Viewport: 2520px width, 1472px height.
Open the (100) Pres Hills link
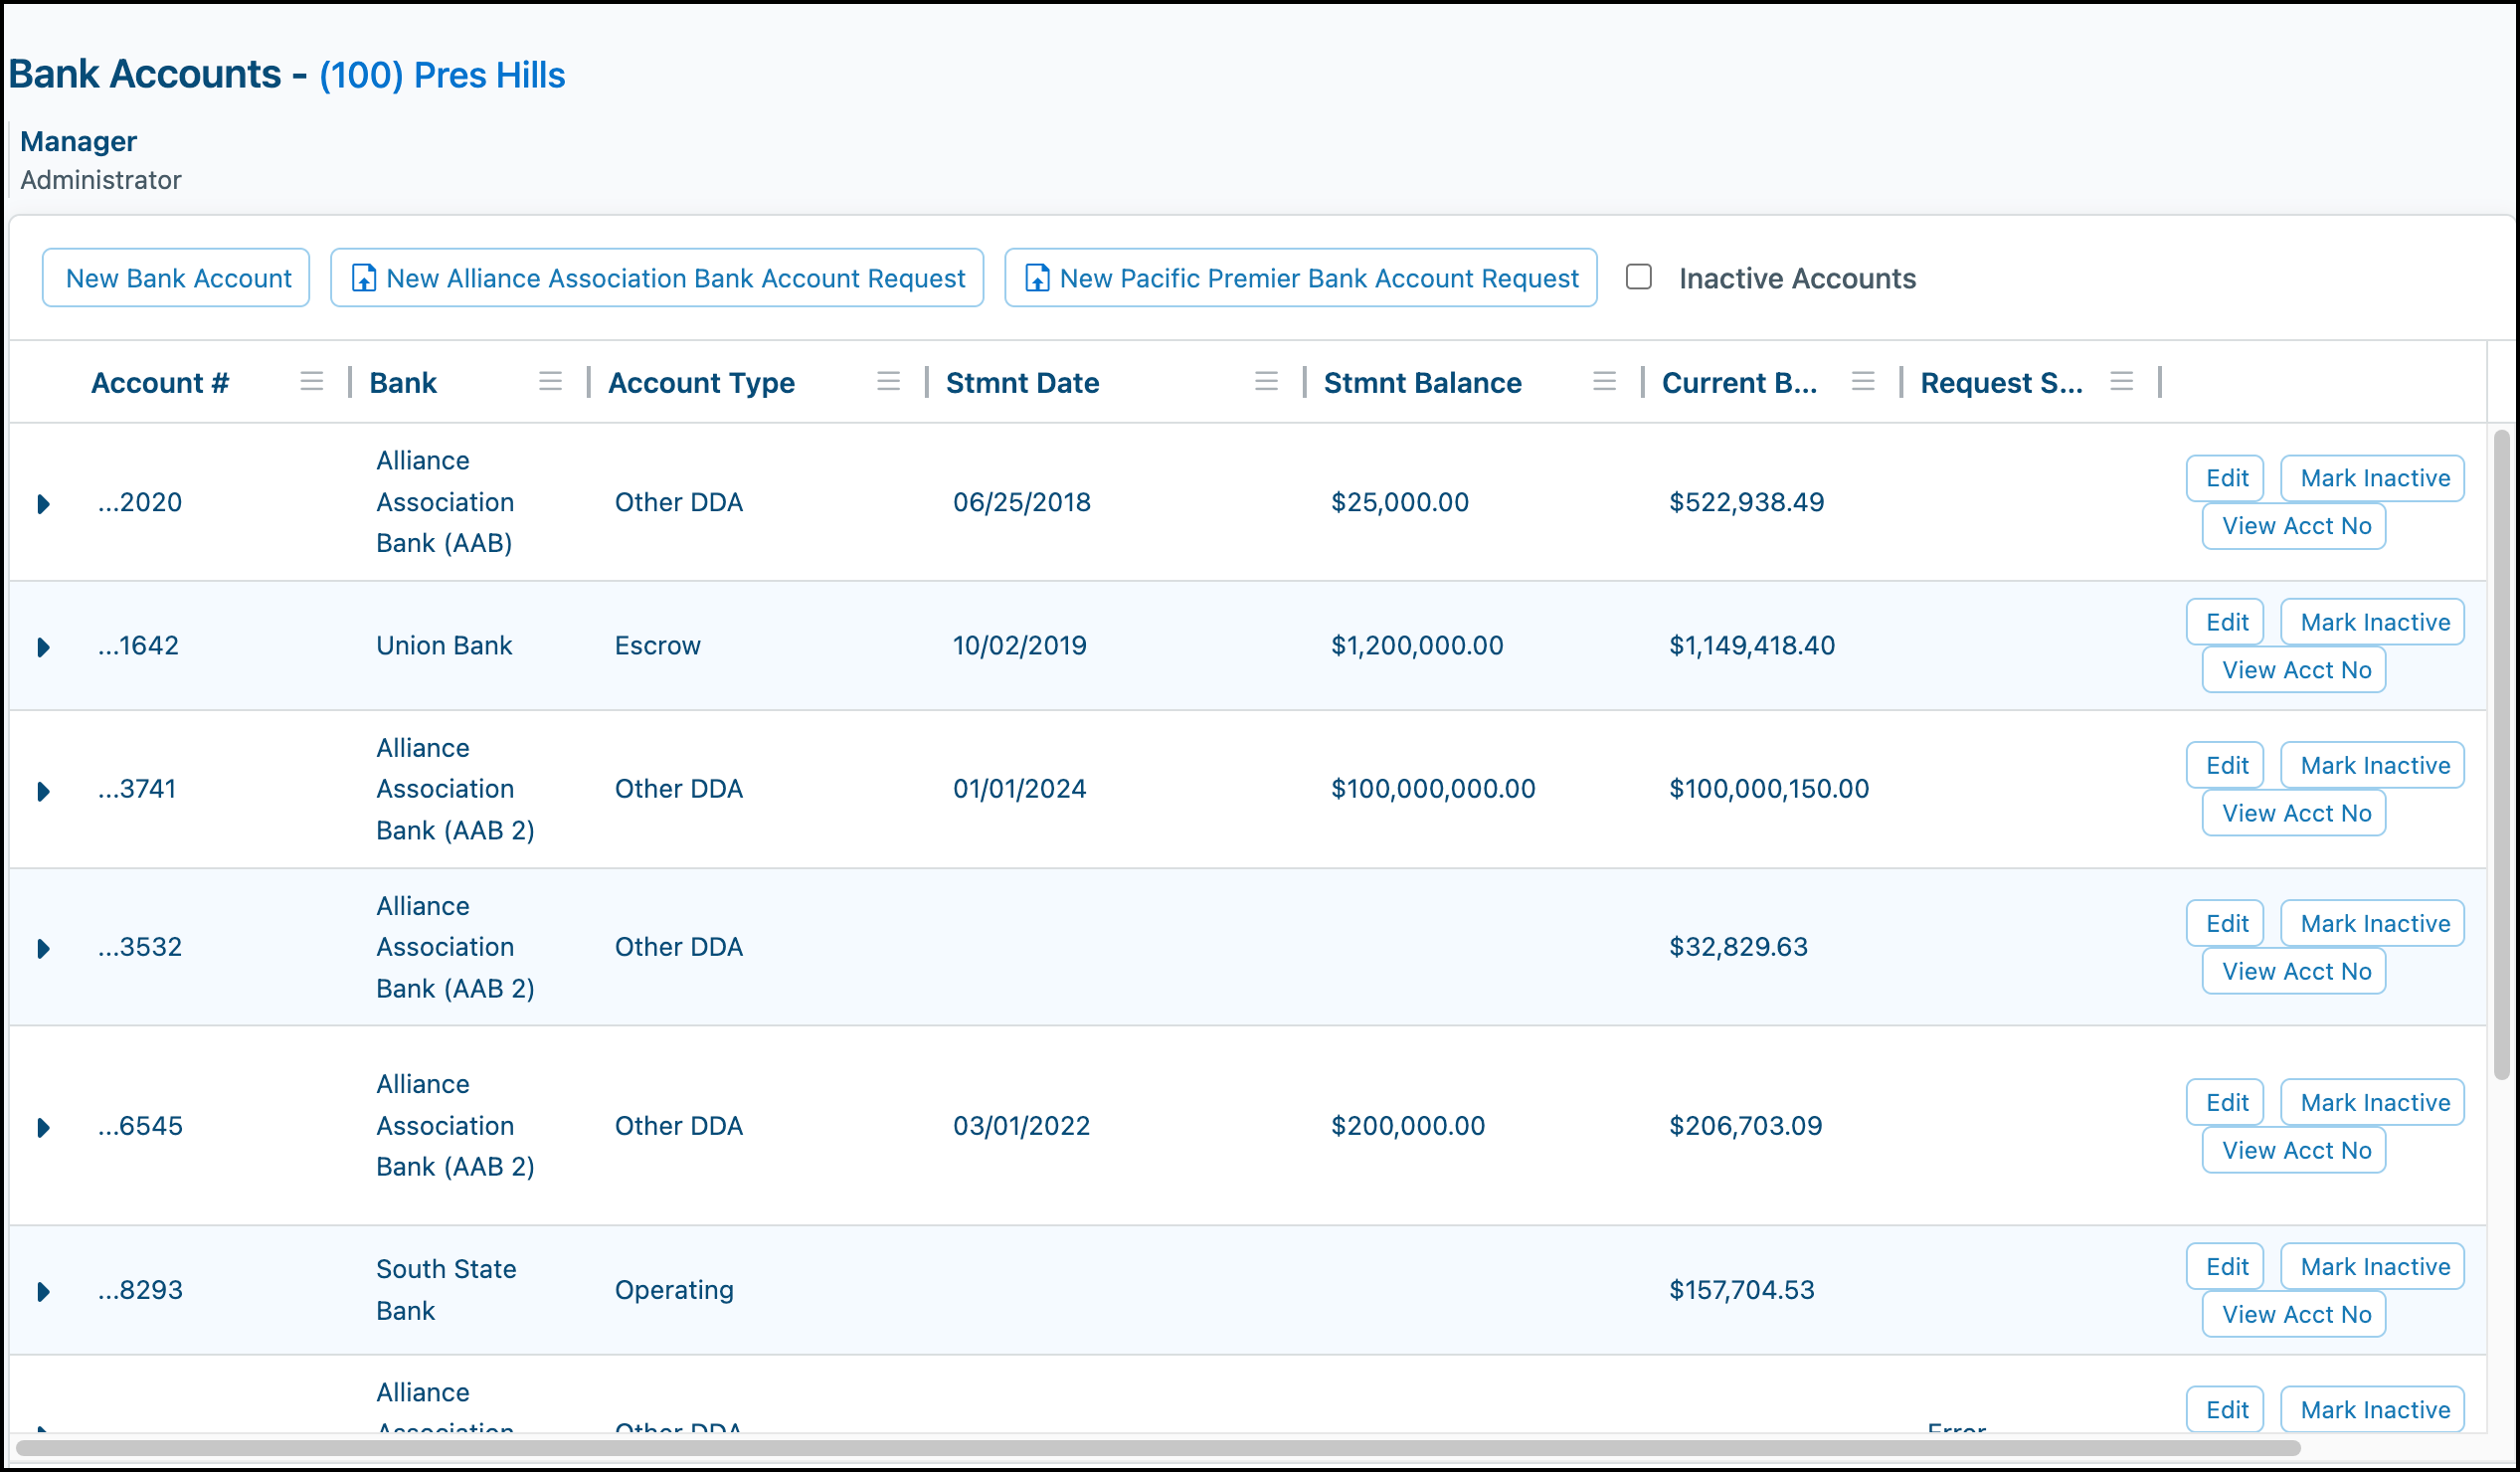(x=442, y=75)
